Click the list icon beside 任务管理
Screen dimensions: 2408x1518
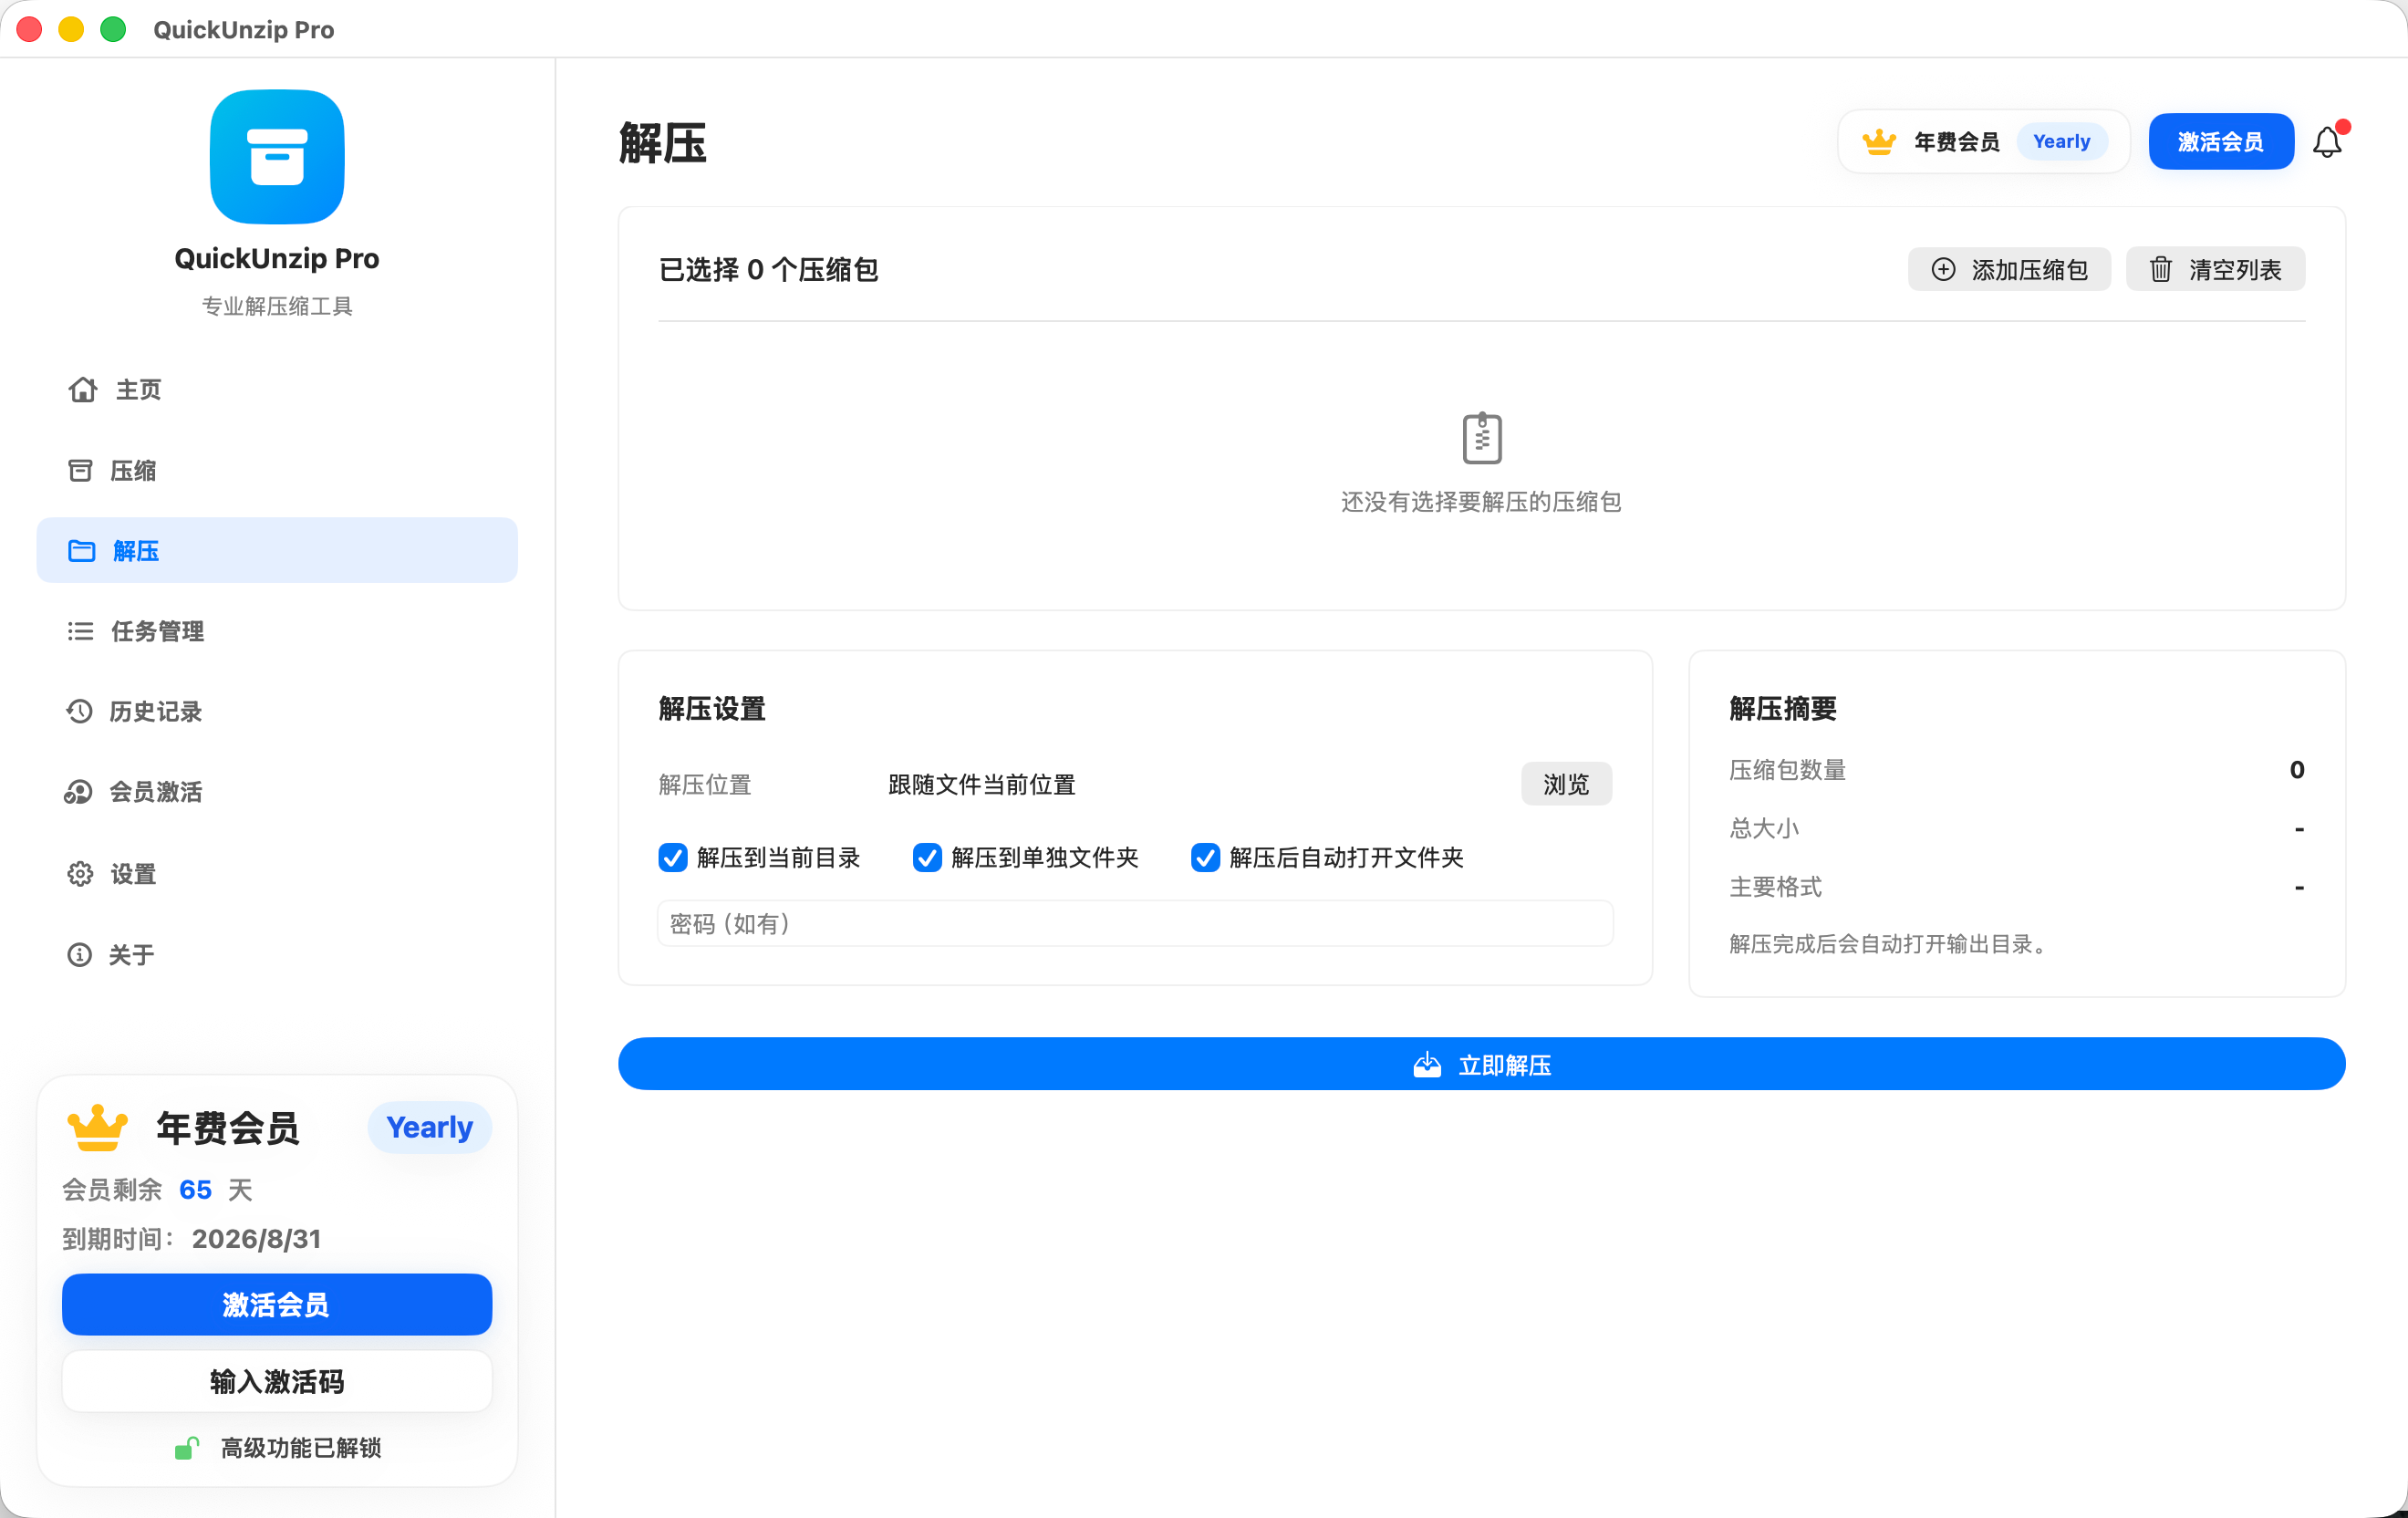pos(80,631)
